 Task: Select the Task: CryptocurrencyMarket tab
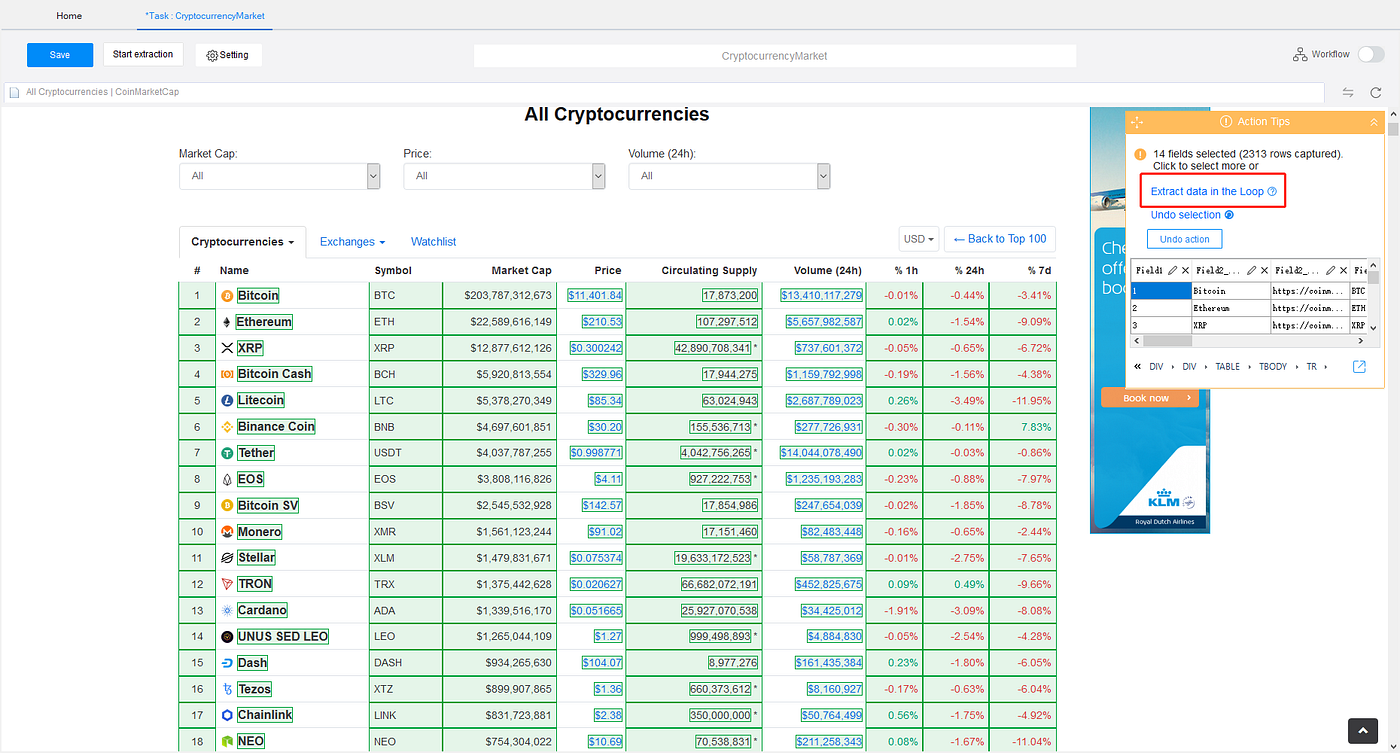coord(206,16)
